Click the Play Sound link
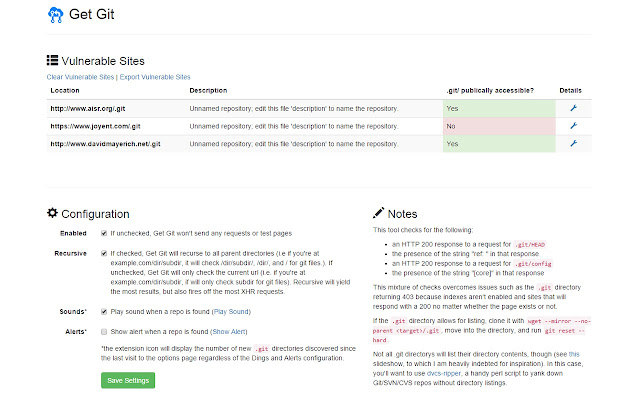640x400 pixels. click(231, 312)
